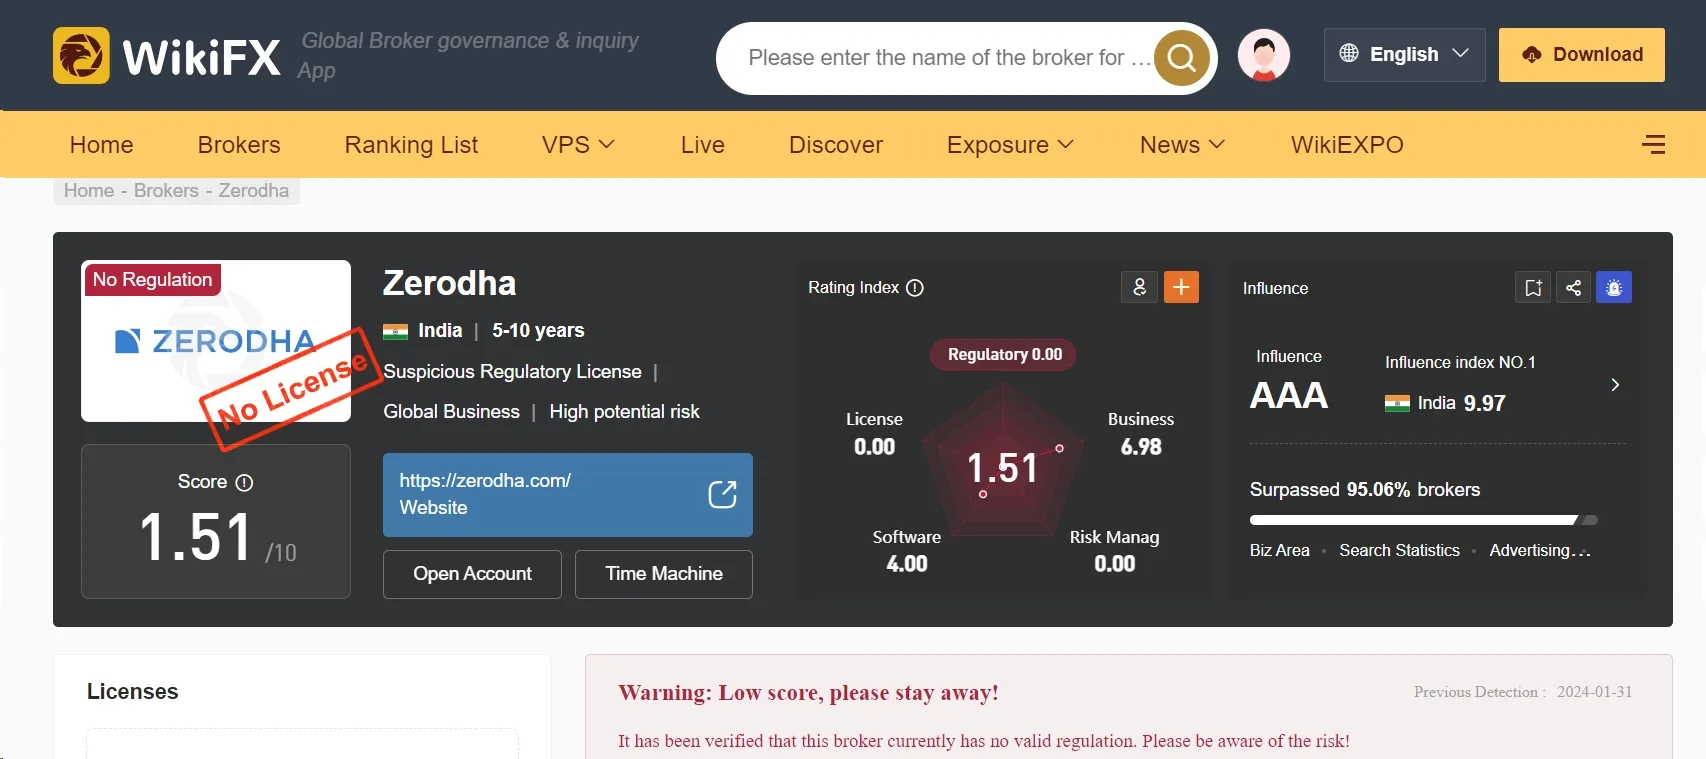The width and height of the screenshot is (1706, 759).
Task: Click the Regulatory 0.00 label
Action: pos(1004,355)
